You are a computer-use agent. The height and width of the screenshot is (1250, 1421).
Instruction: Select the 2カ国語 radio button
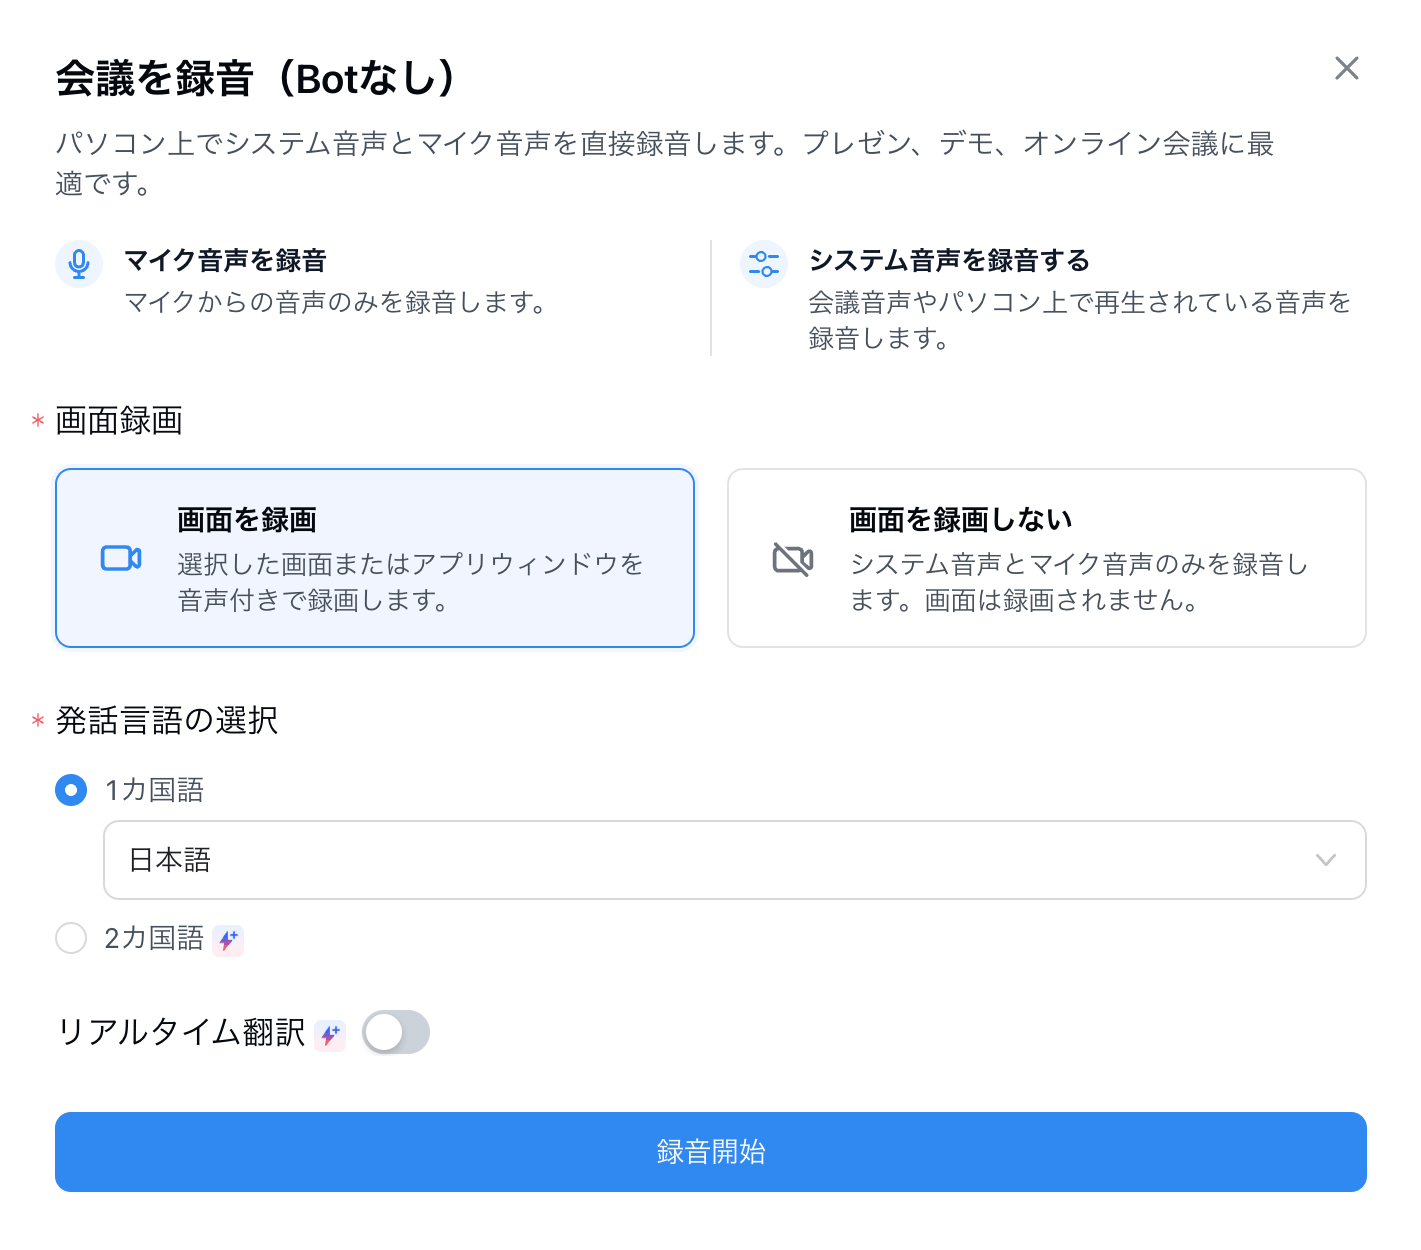click(71, 938)
